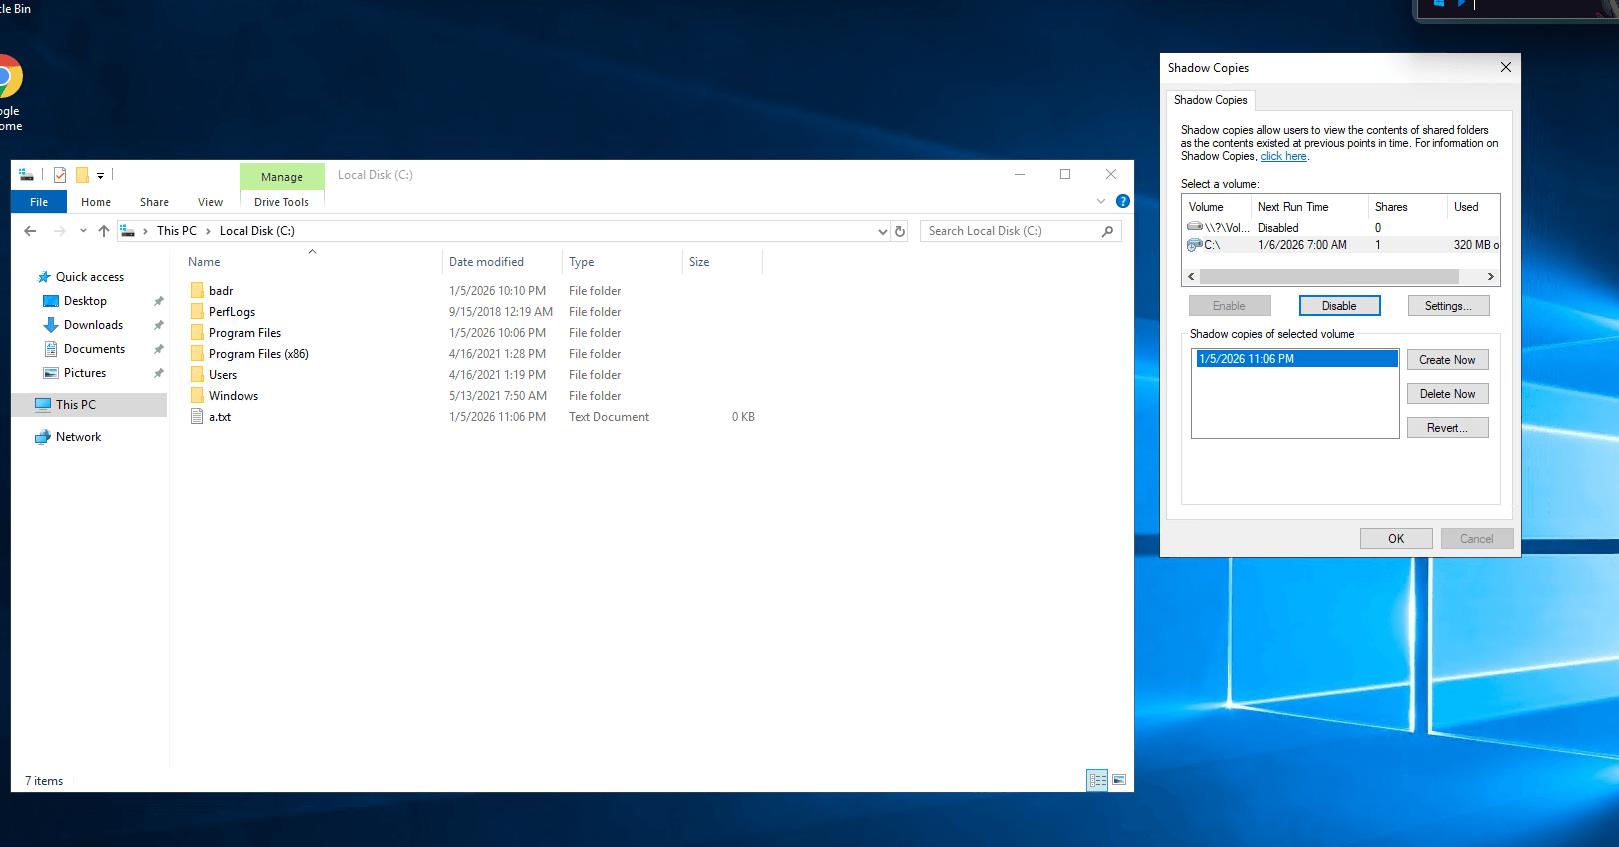Open the View ribbon tab
This screenshot has height=847, width=1619.
pos(210,202)
